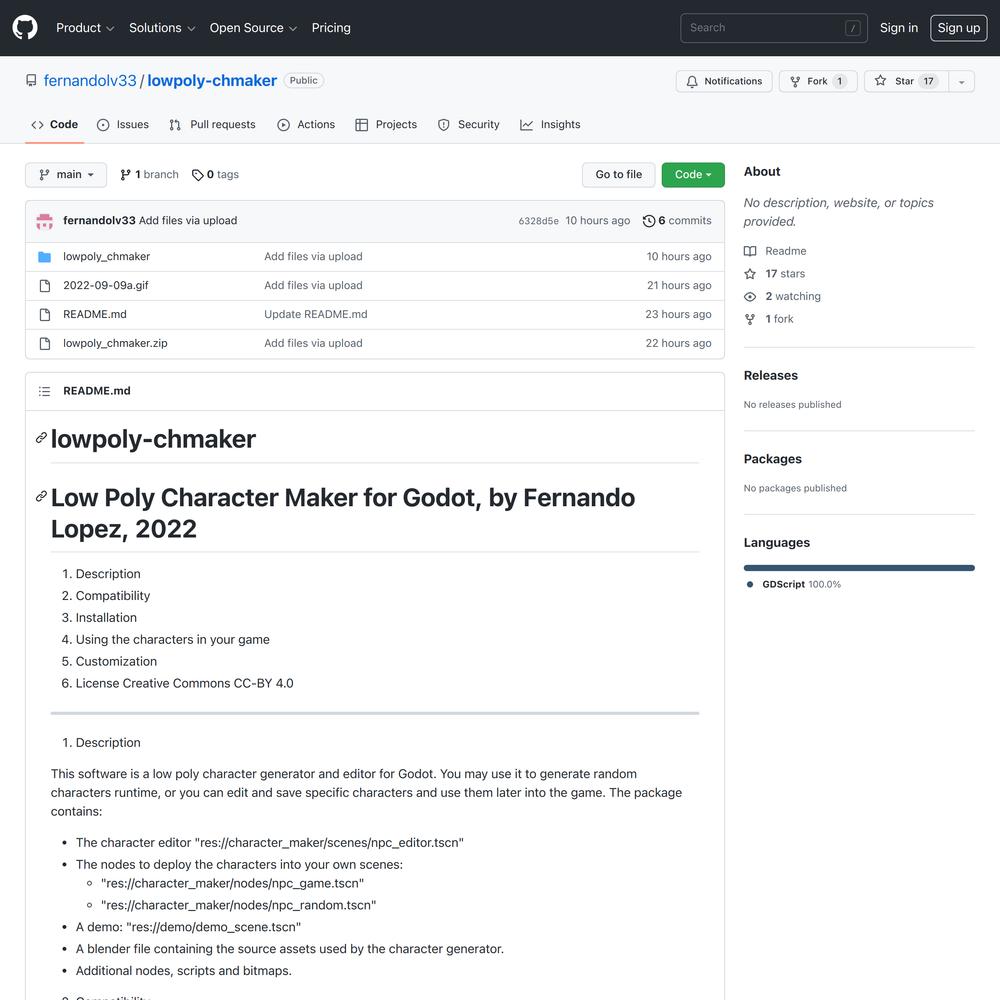1000x1000 pixels.
Task: Open the main branch selector
Action: point(66,175)
